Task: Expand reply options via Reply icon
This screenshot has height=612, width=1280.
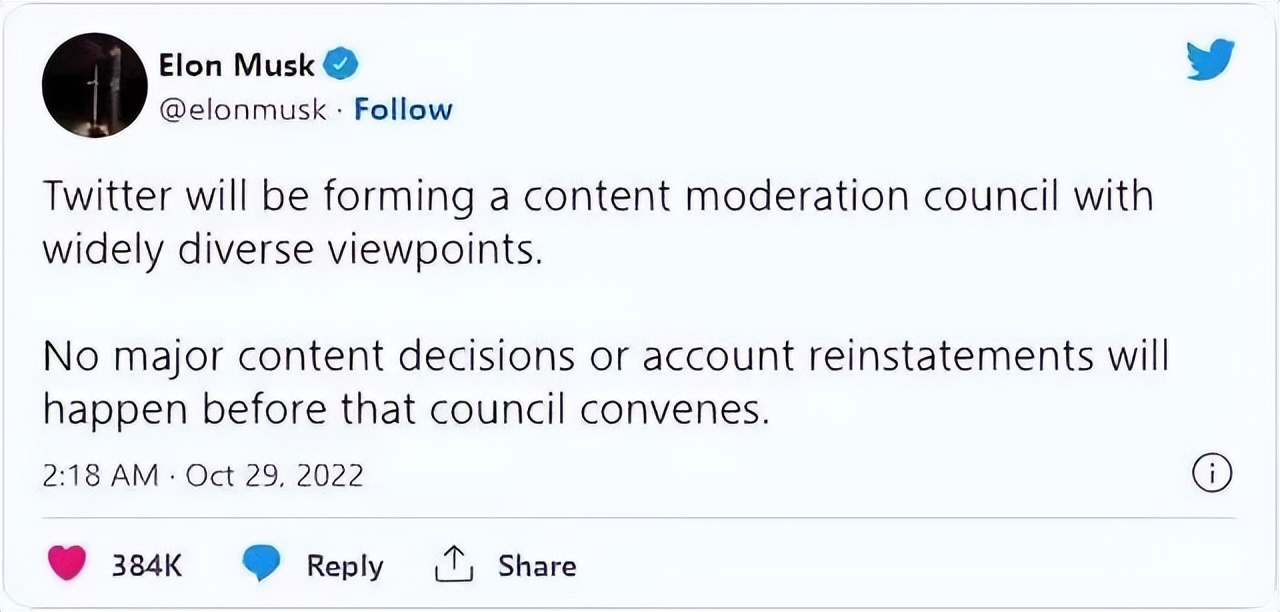Action: point(261,564)
